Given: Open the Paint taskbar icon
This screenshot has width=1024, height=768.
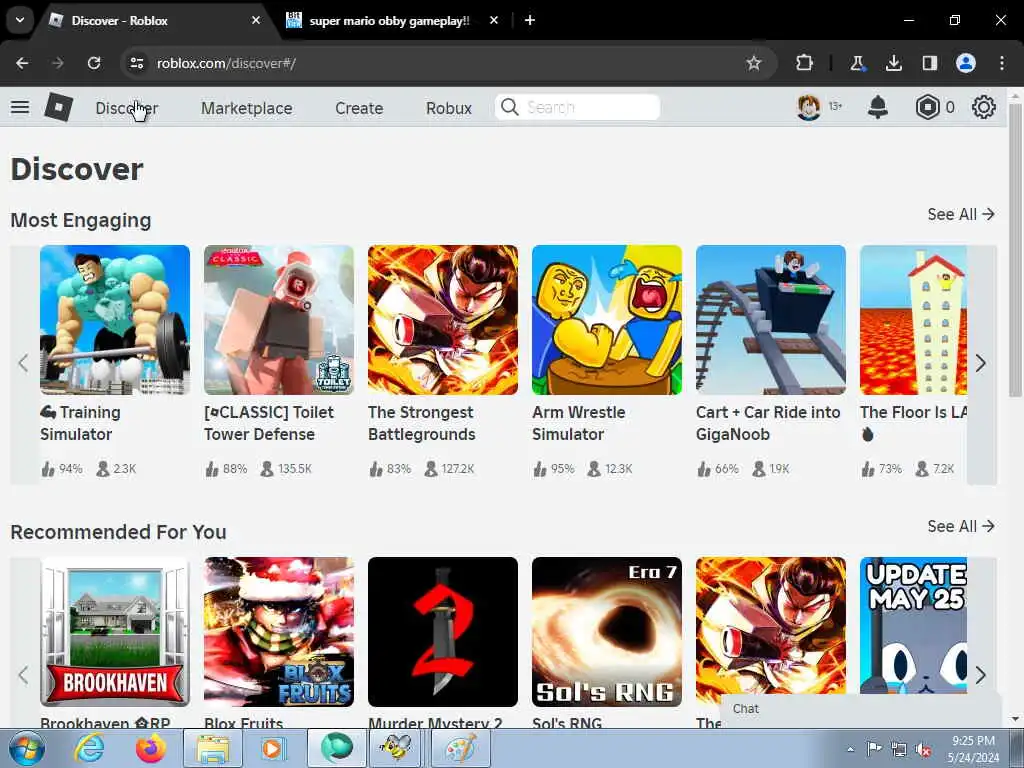Looking at the screenshot, I should click(x=460, y=748).
